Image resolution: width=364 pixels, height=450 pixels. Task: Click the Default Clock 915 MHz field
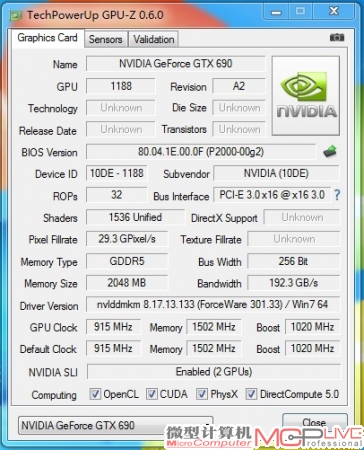click(113, 348)
